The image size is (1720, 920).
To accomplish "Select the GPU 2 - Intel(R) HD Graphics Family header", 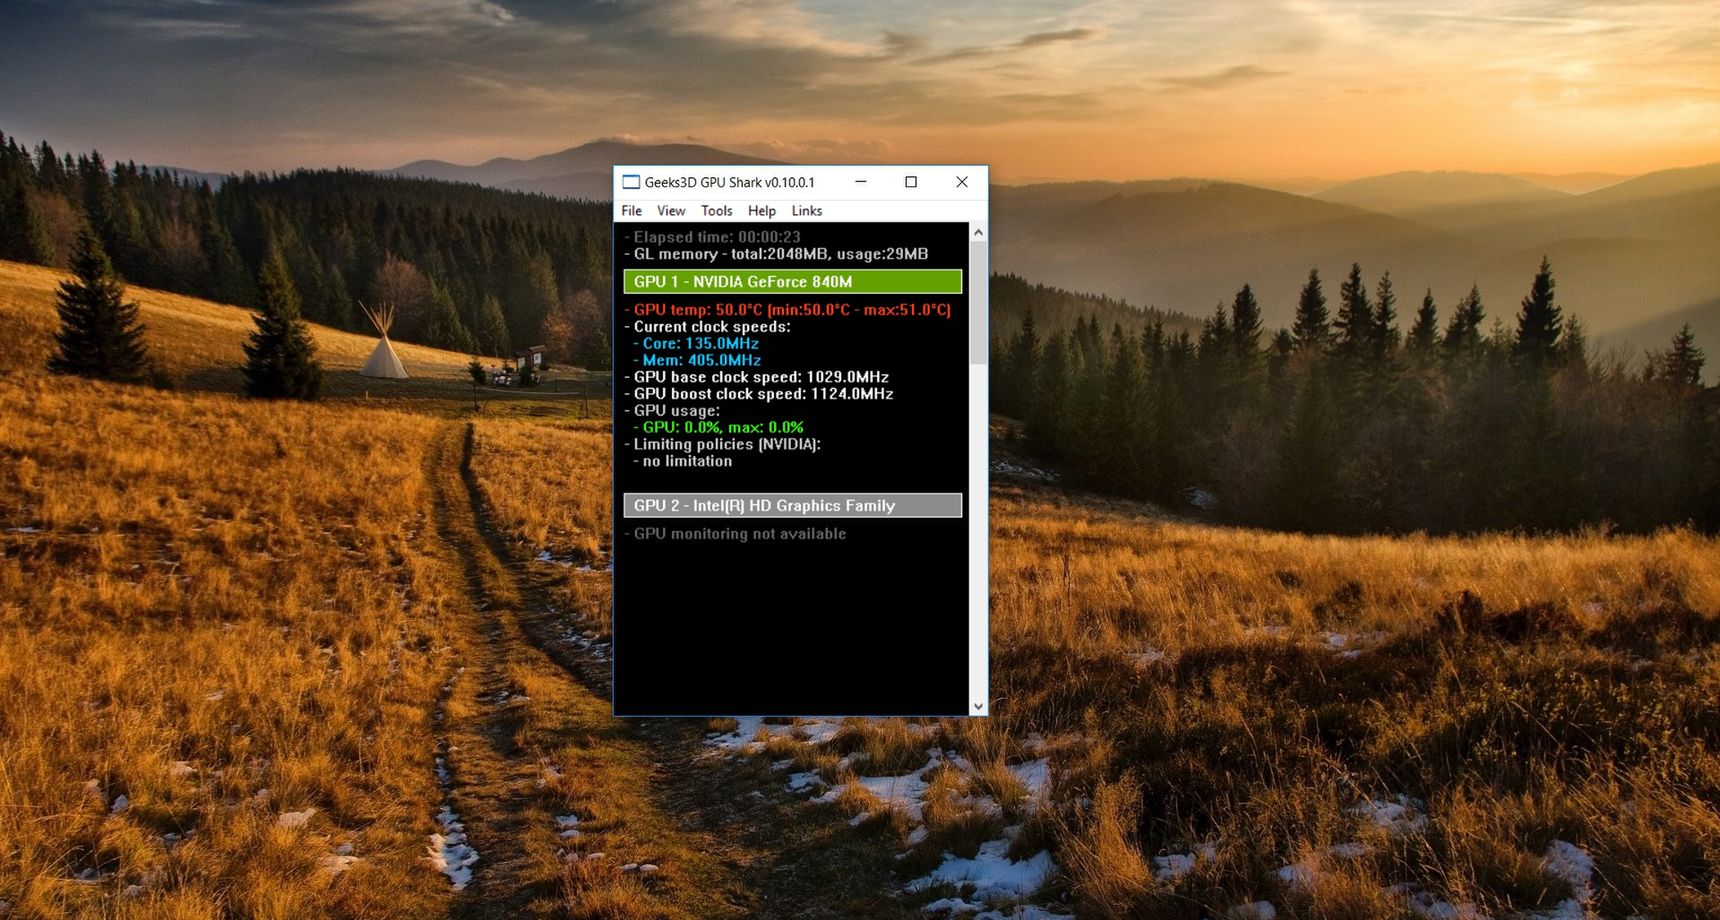I will (792, 506).
